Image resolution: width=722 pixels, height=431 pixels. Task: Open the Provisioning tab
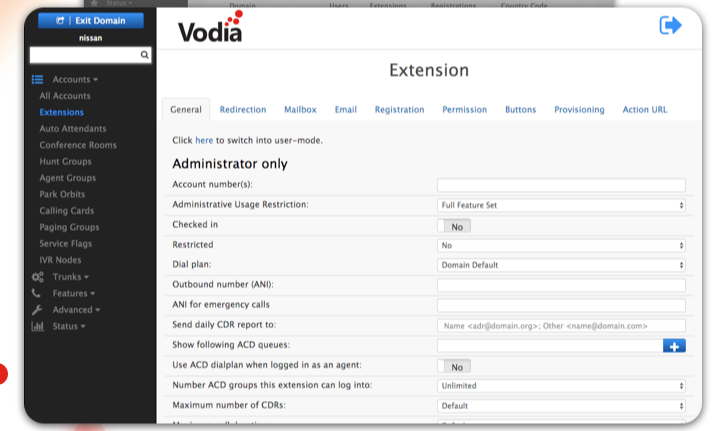click(579, 110)
